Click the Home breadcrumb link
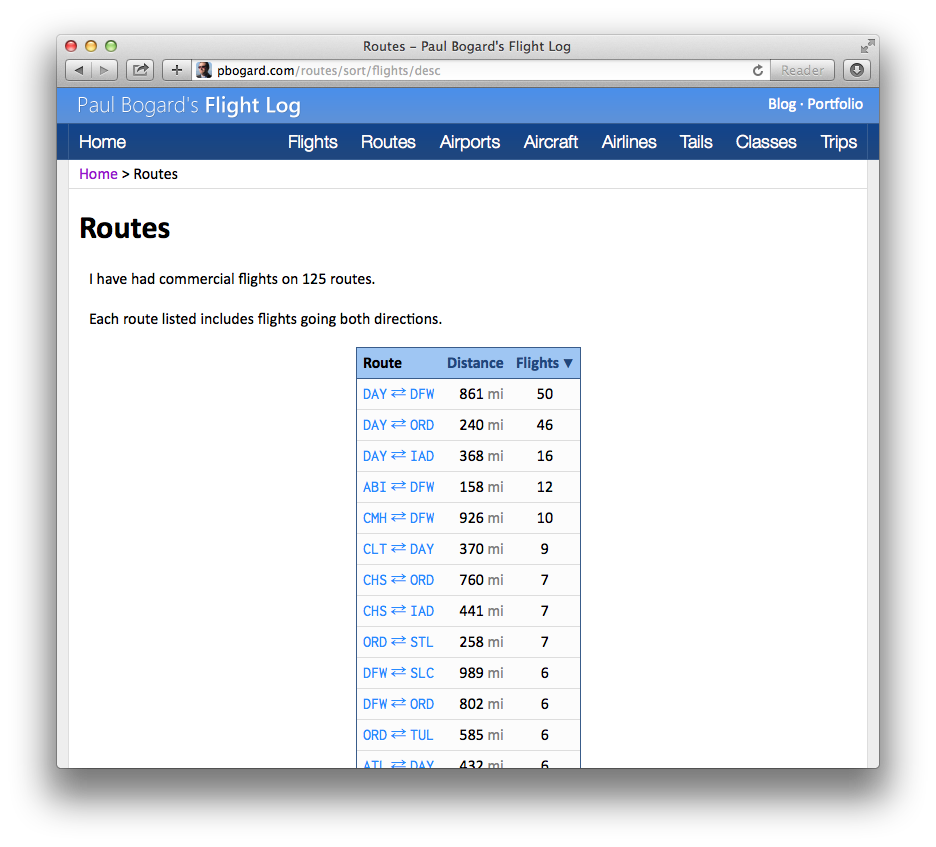This screenshot has height=847, width=936. click(x=98, y=173)
